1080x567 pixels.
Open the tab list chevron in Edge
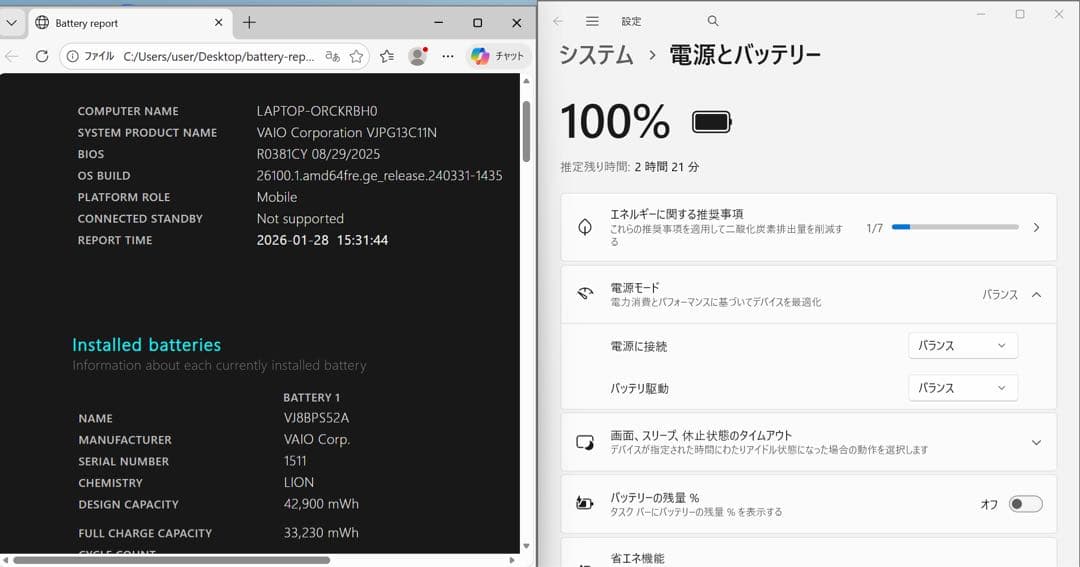[11, 23]
